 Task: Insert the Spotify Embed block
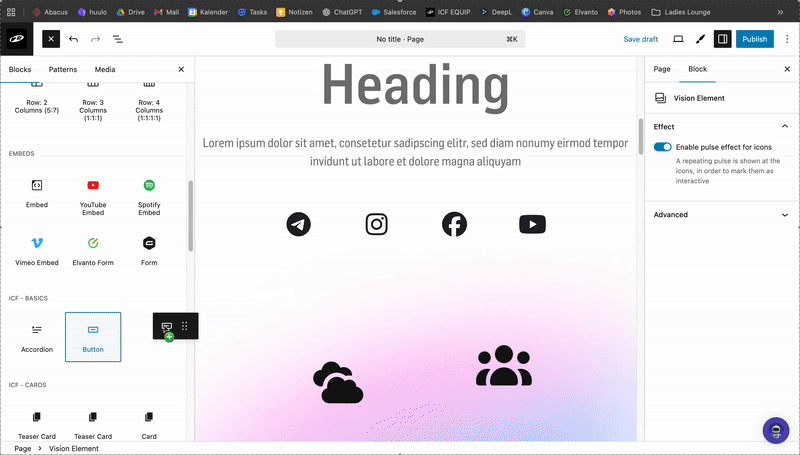click(x=149, y=197)
